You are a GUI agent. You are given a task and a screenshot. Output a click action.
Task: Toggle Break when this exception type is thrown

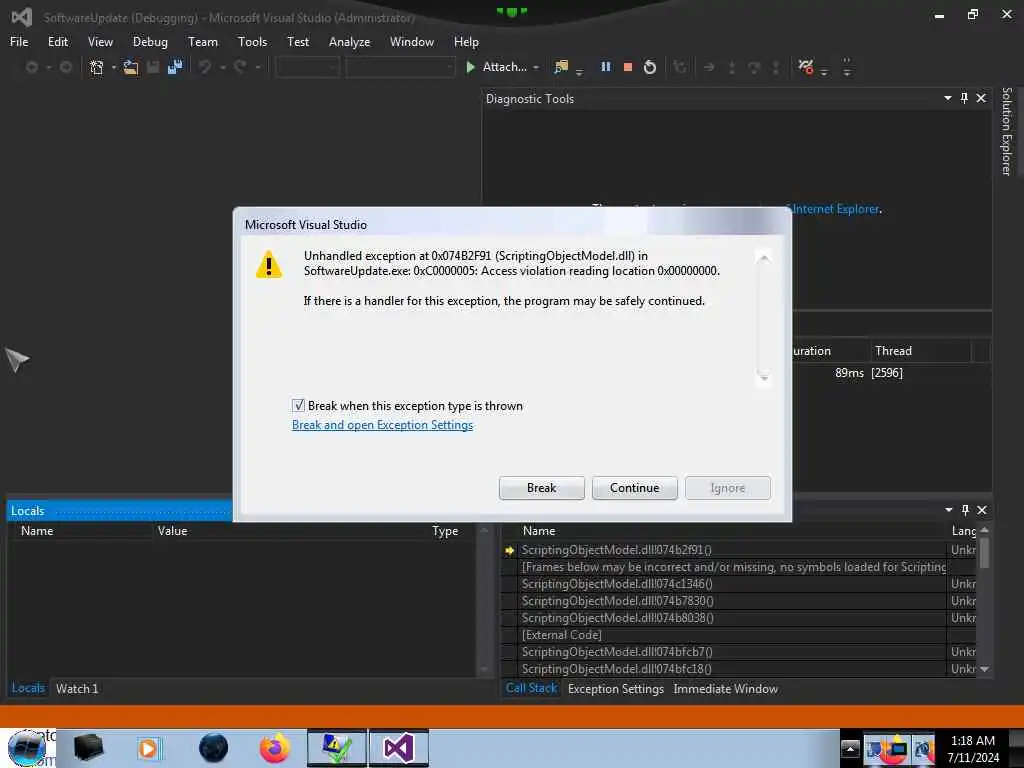click(x=298, y=406)
